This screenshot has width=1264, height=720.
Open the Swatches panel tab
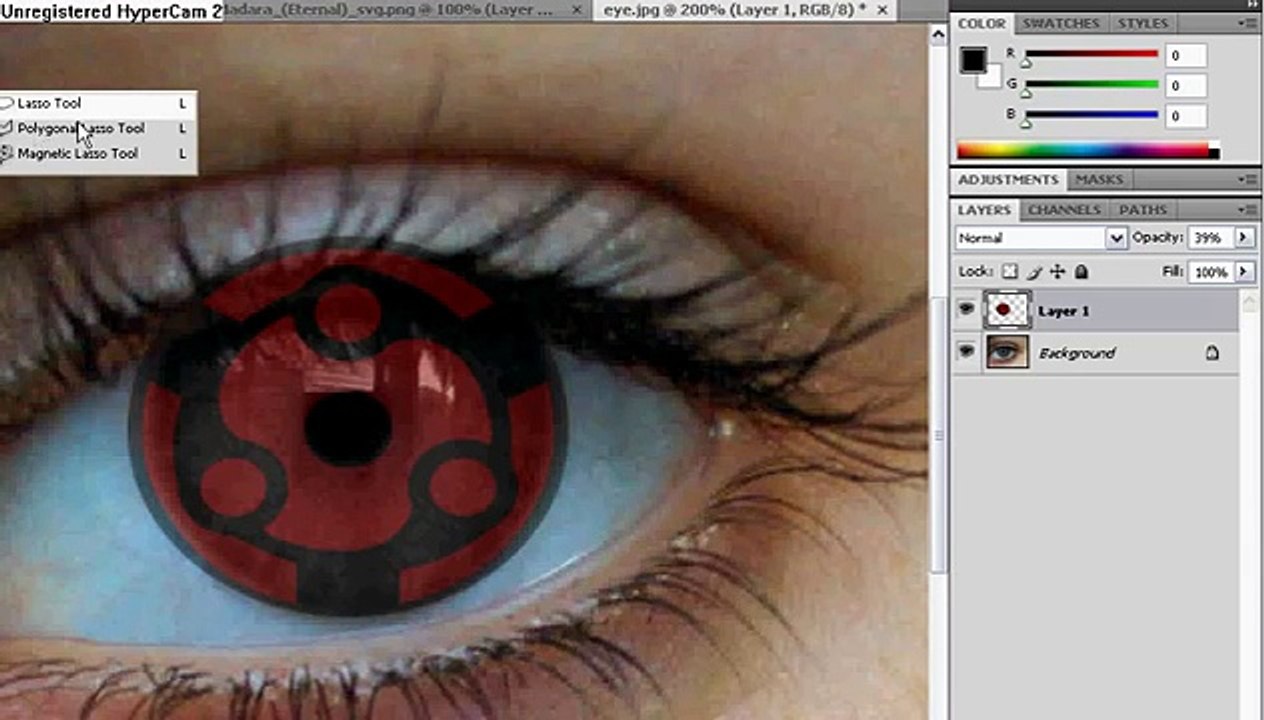pos(1060,23)
